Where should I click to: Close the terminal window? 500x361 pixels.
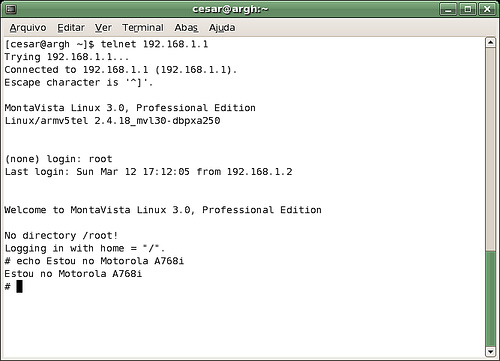pos(487,9)
